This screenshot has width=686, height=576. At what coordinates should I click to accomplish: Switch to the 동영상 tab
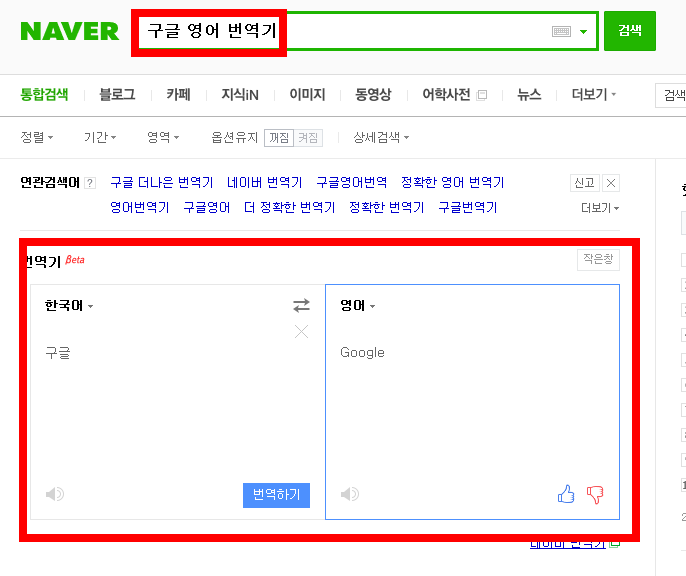373,94
